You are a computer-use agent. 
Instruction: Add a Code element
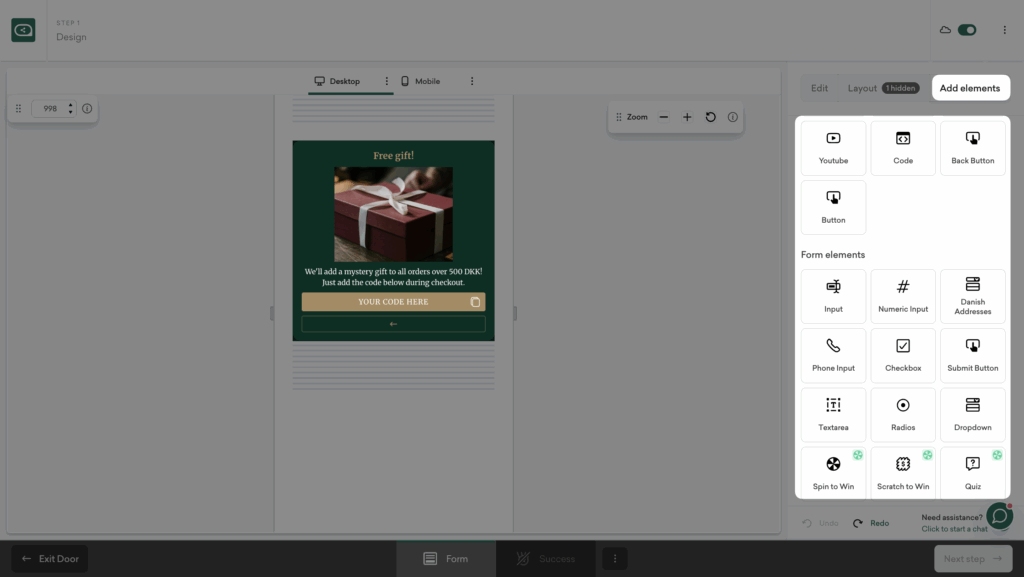point(903,148)
